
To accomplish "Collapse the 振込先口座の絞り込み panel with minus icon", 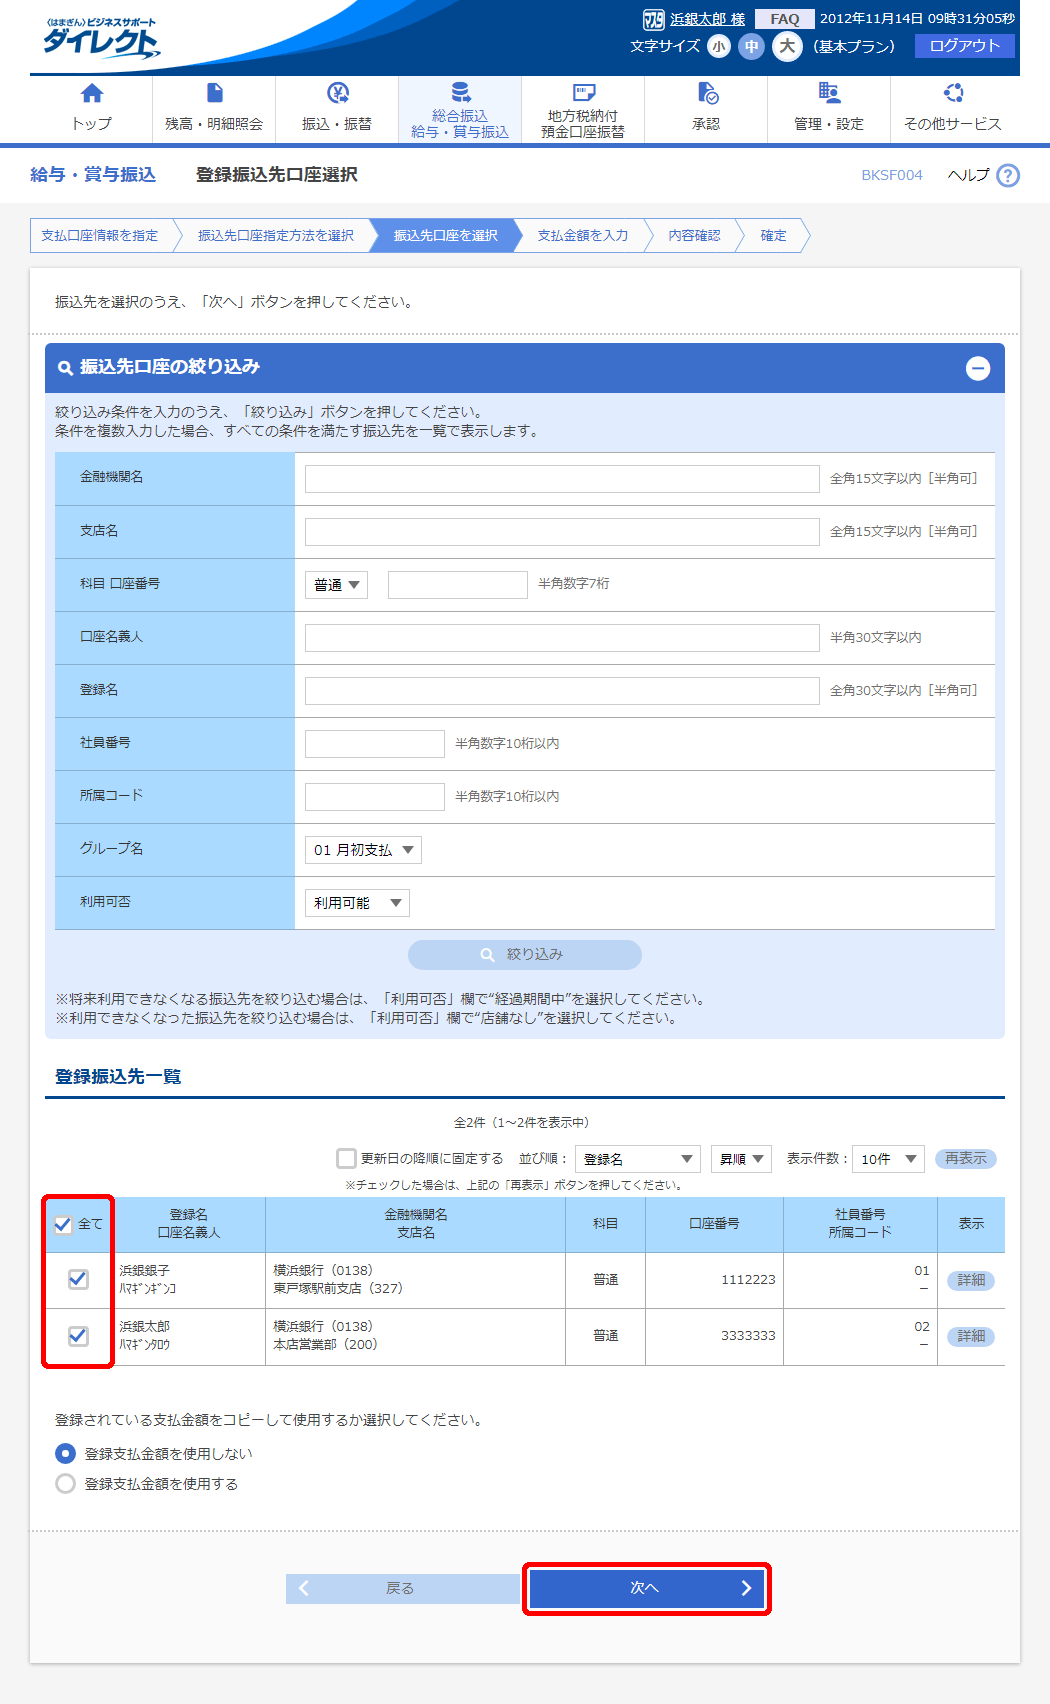I will (x=977, y=368).
